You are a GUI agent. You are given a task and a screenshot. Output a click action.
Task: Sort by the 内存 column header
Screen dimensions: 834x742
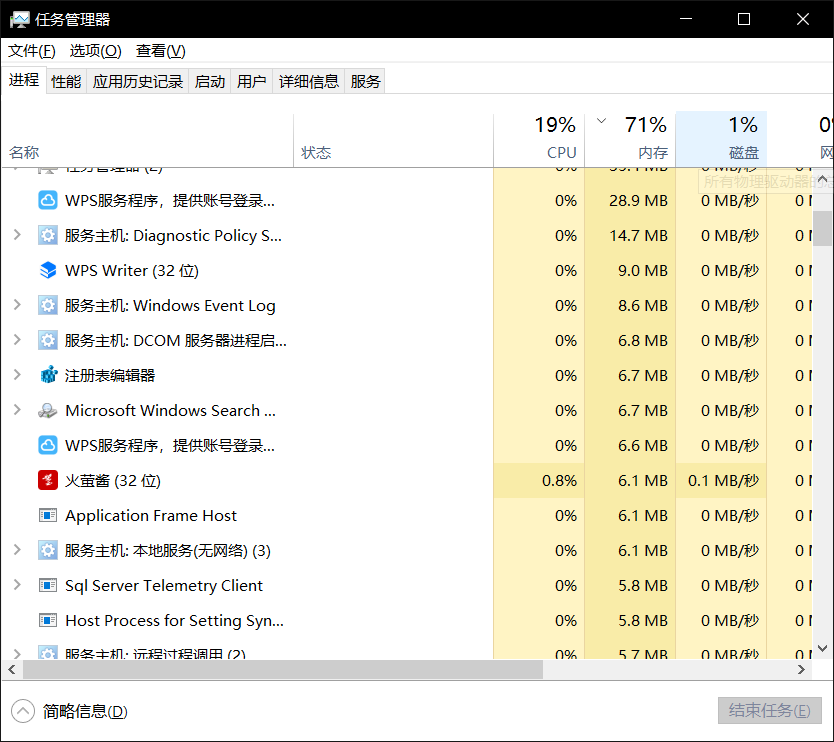point(630,140)
